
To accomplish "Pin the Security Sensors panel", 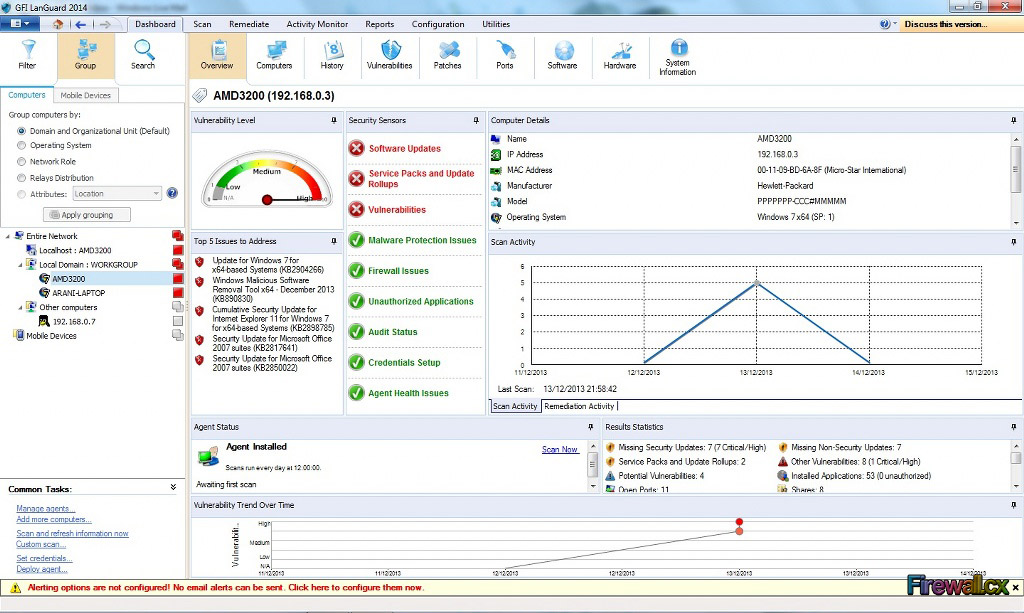I will point(476,120).
